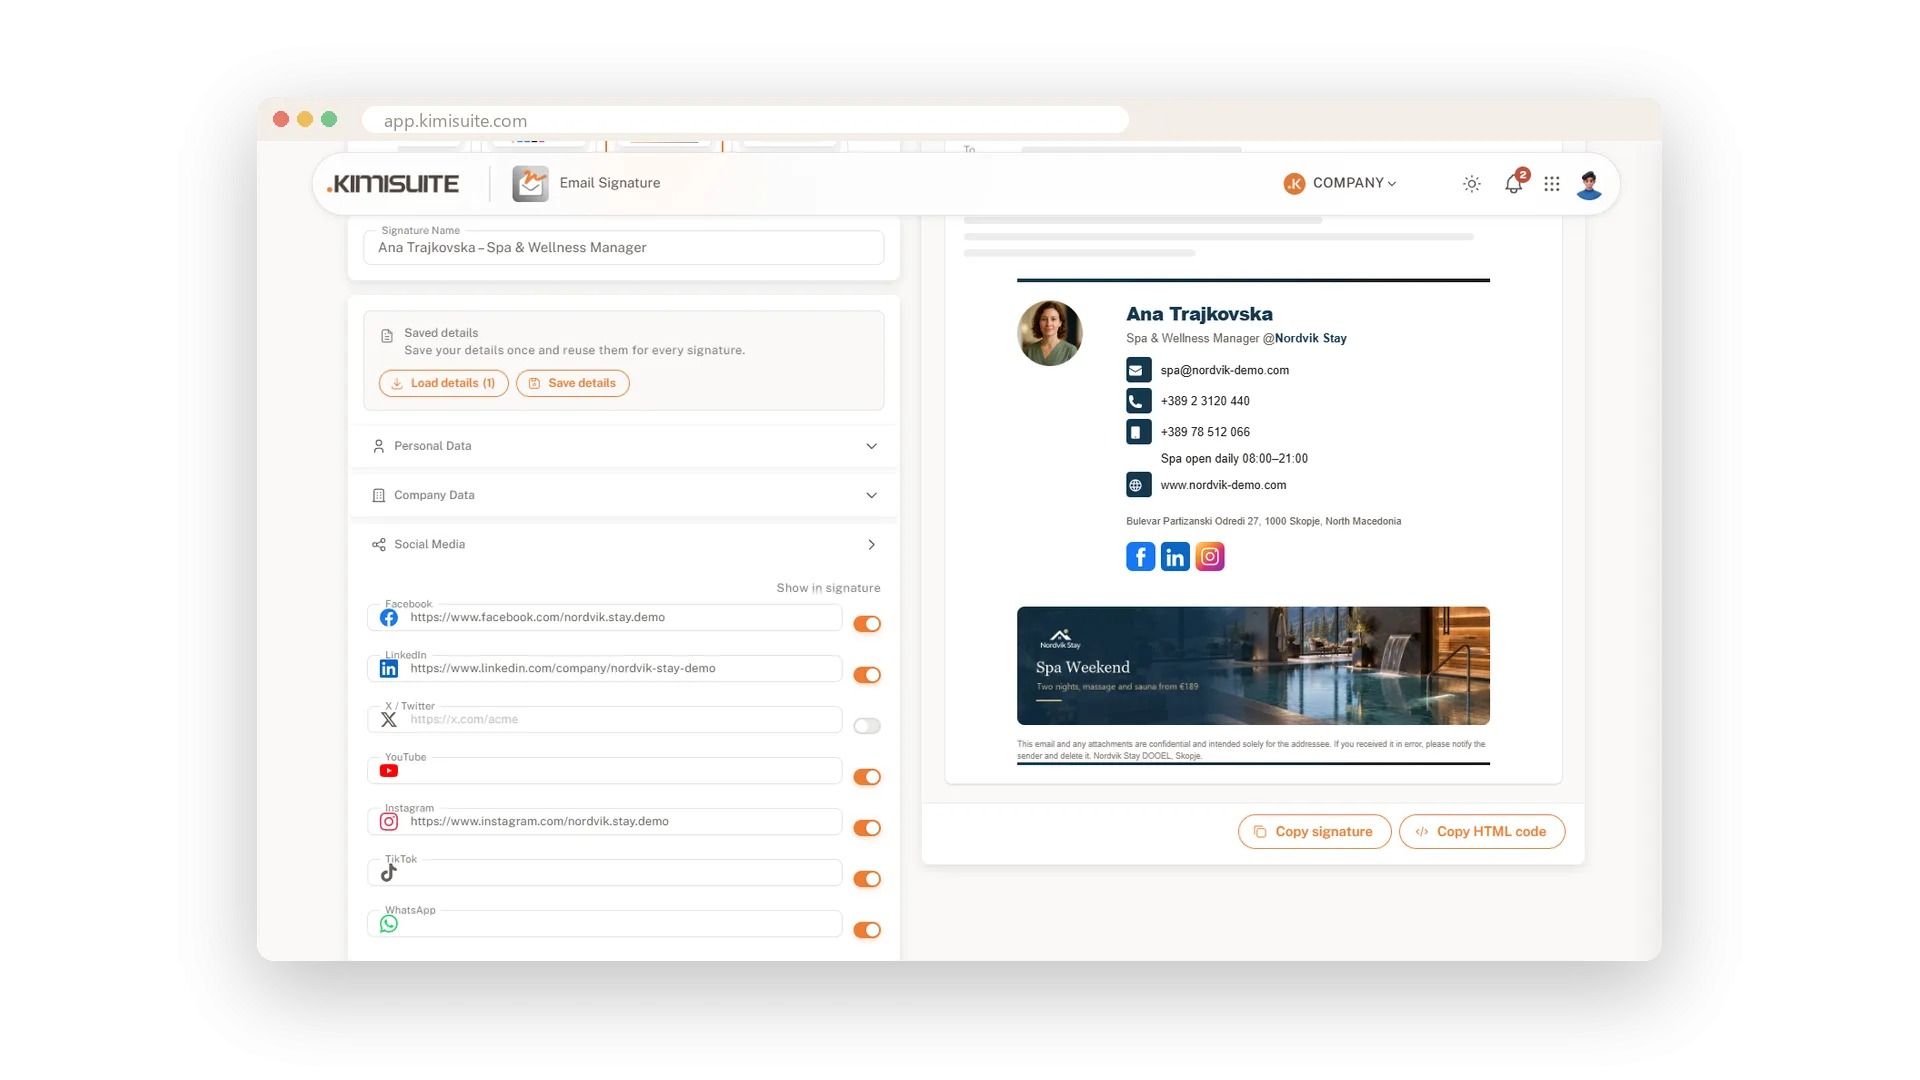
Task: Switch off the TikTok toggle
Action: (x=867, y=879)
